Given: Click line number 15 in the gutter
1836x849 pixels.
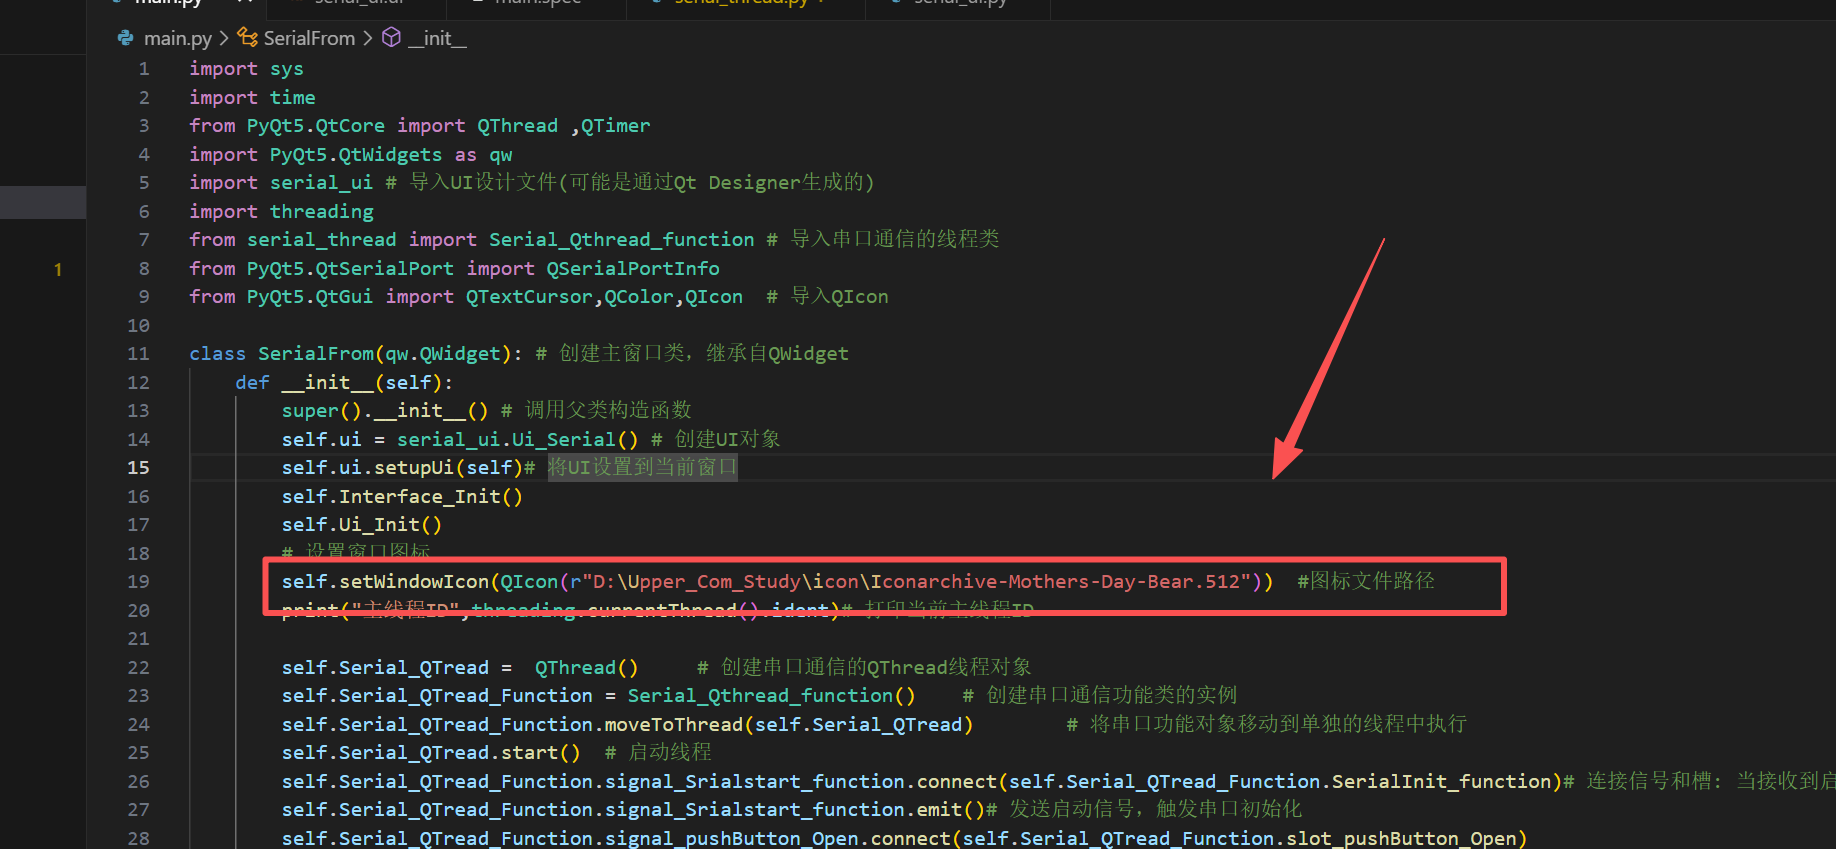Looking at the screenshot, I should [138, 468].
